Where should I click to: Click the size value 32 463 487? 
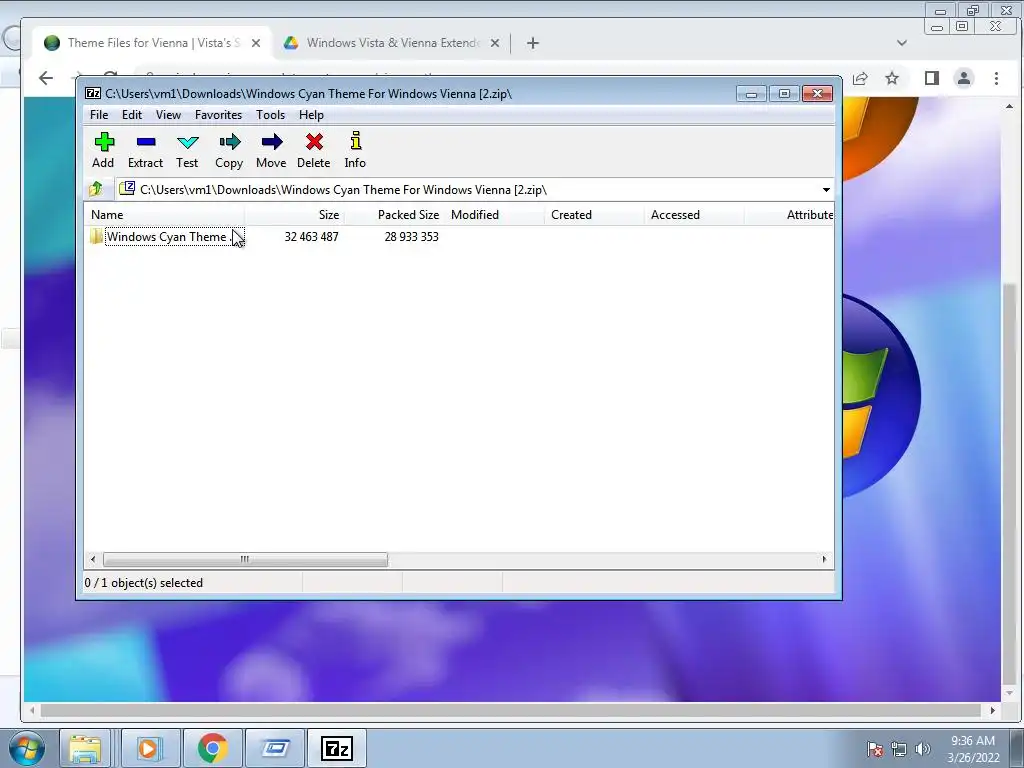pos(312,236)
